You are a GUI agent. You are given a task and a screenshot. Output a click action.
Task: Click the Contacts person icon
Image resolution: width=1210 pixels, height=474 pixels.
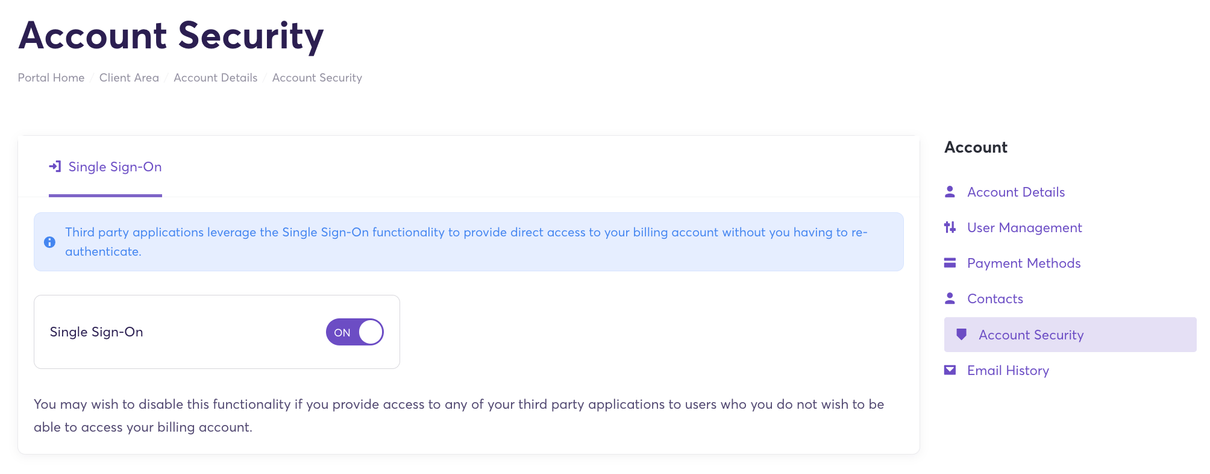pyautogui.click(x=950, y=299)
